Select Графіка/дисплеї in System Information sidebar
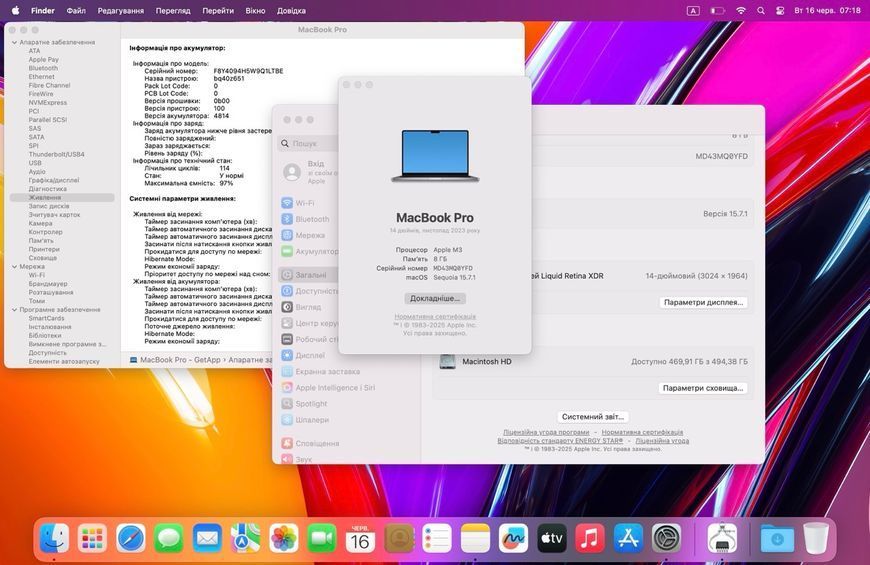870x565 pixels. click(54, 180)
